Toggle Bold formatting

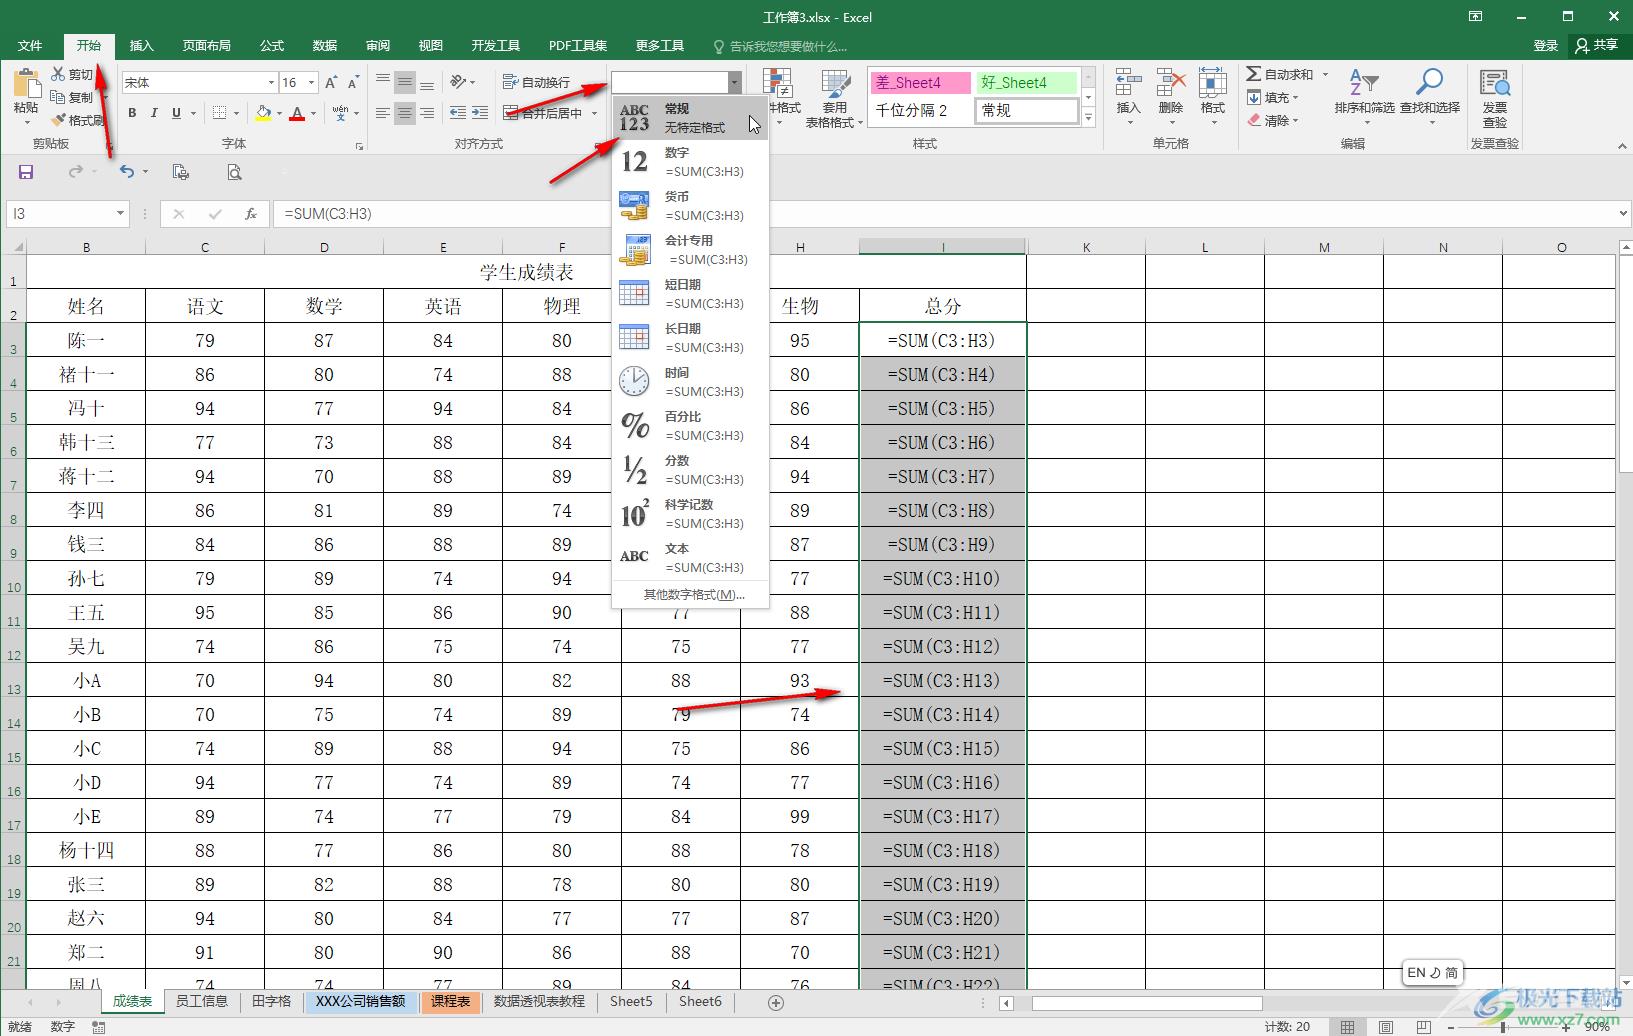tap(132, 113)
